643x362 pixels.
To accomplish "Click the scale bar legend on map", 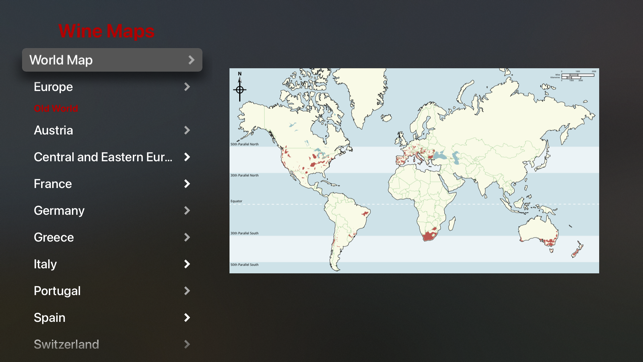I will click(x=575, y=75).
